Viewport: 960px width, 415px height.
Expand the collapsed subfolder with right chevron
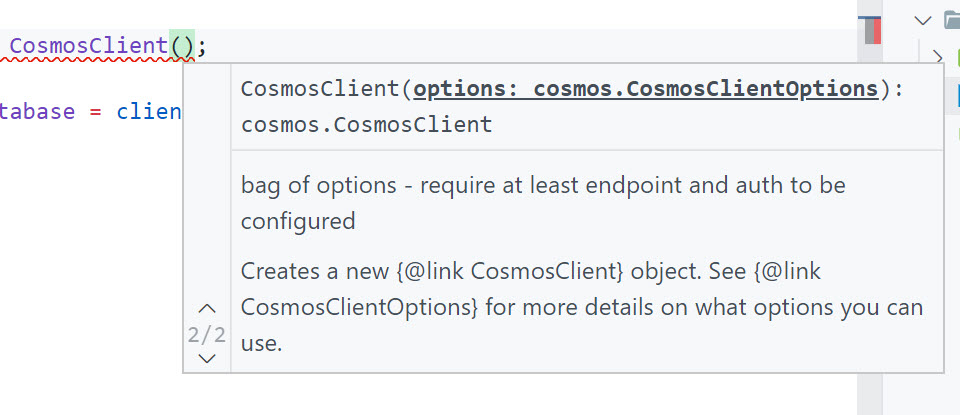click(937, 56)
